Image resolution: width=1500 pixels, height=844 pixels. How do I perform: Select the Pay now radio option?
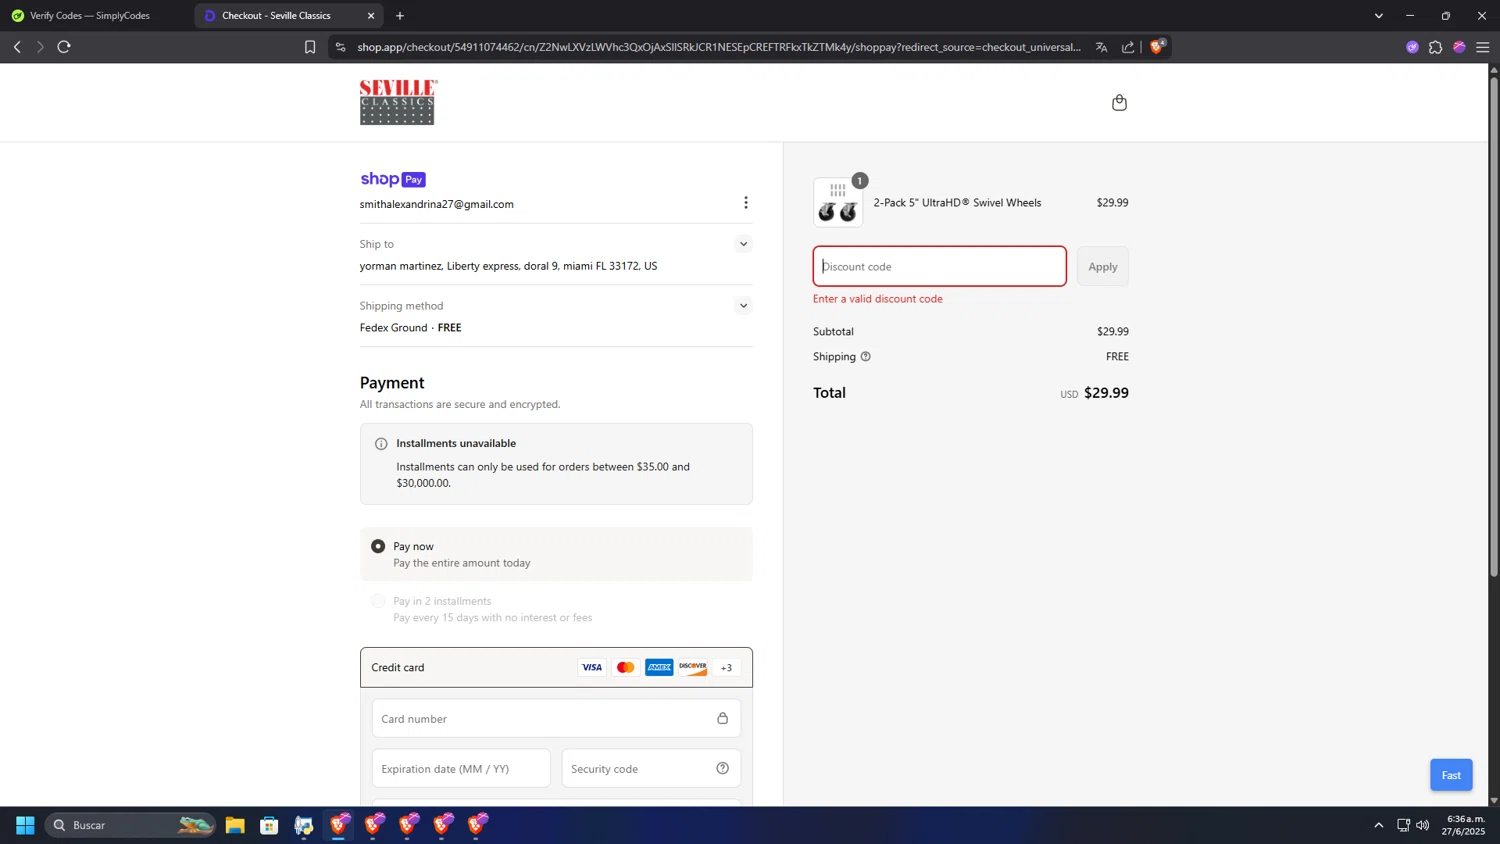pos(378,546)
